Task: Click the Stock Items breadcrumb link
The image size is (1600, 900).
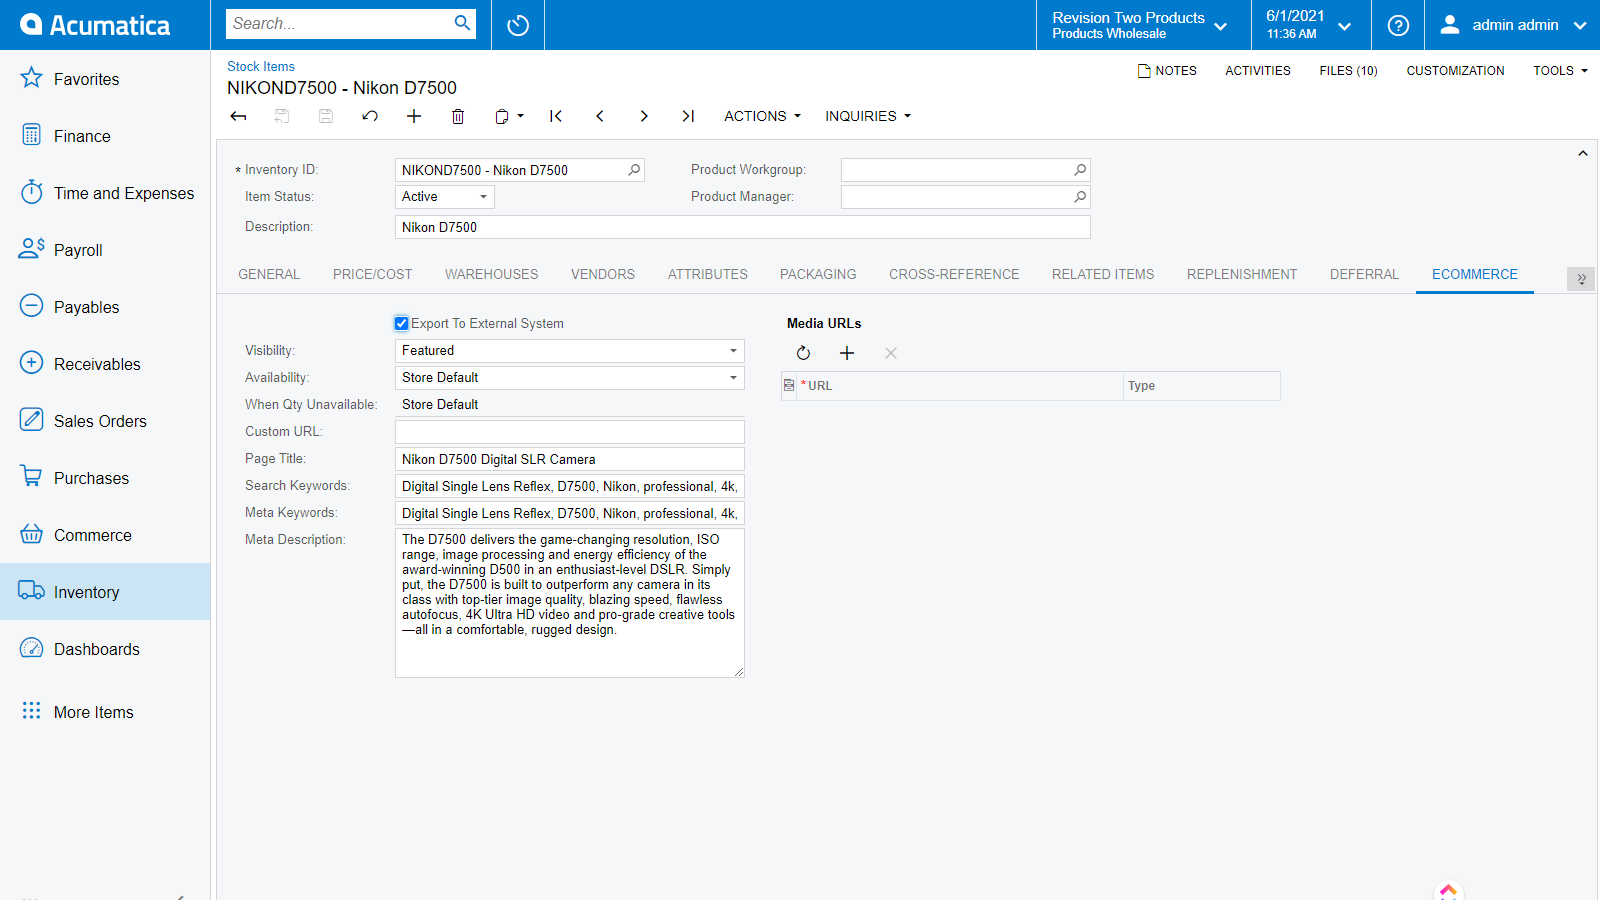Action: (x=261, y=66)
